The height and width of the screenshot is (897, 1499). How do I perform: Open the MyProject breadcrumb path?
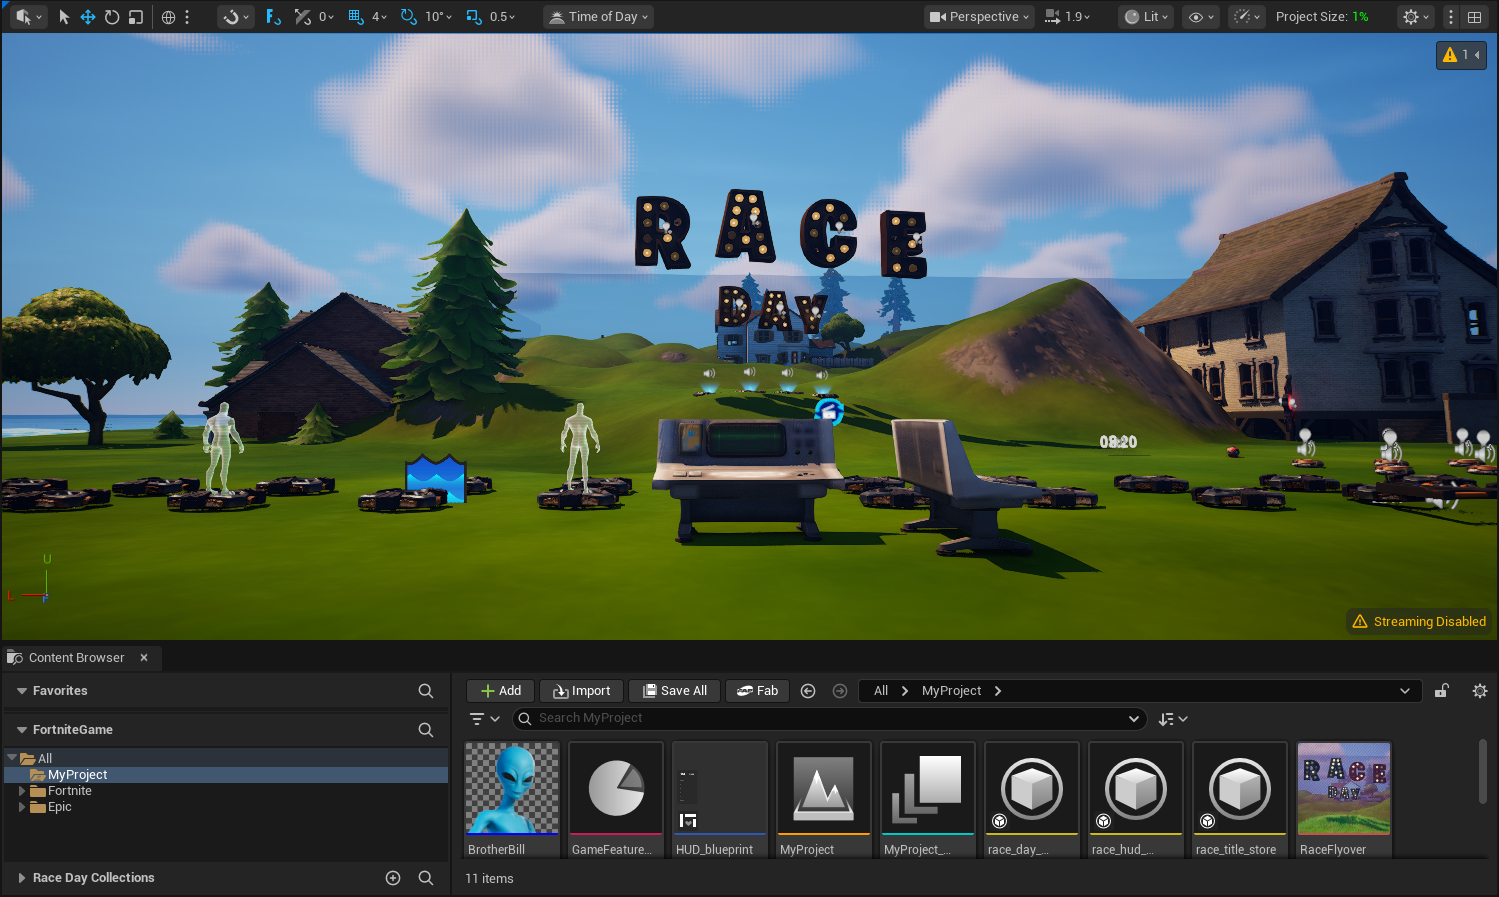coord(951,690)
